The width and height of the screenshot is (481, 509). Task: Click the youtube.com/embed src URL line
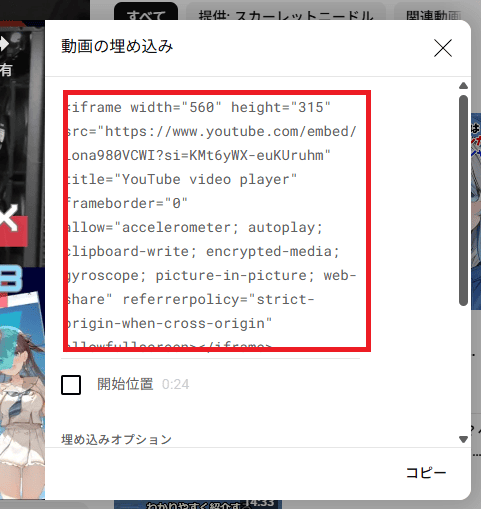[x=211, y=132]
